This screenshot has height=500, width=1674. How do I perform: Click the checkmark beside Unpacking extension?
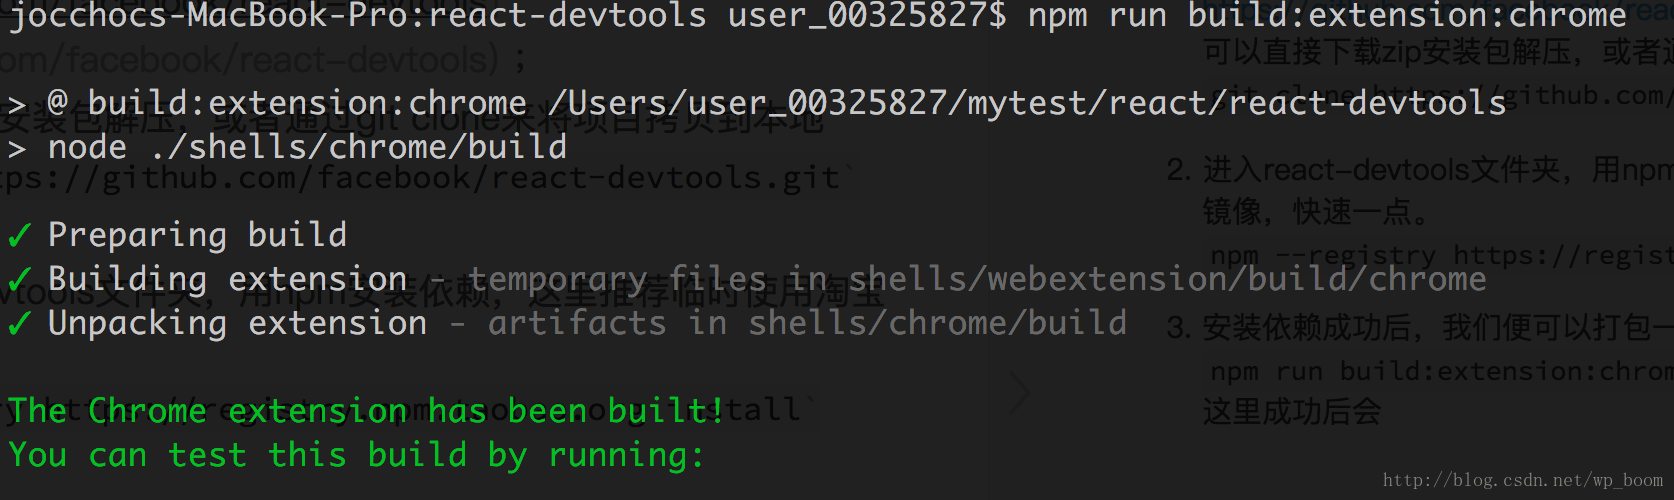(19, 324)
